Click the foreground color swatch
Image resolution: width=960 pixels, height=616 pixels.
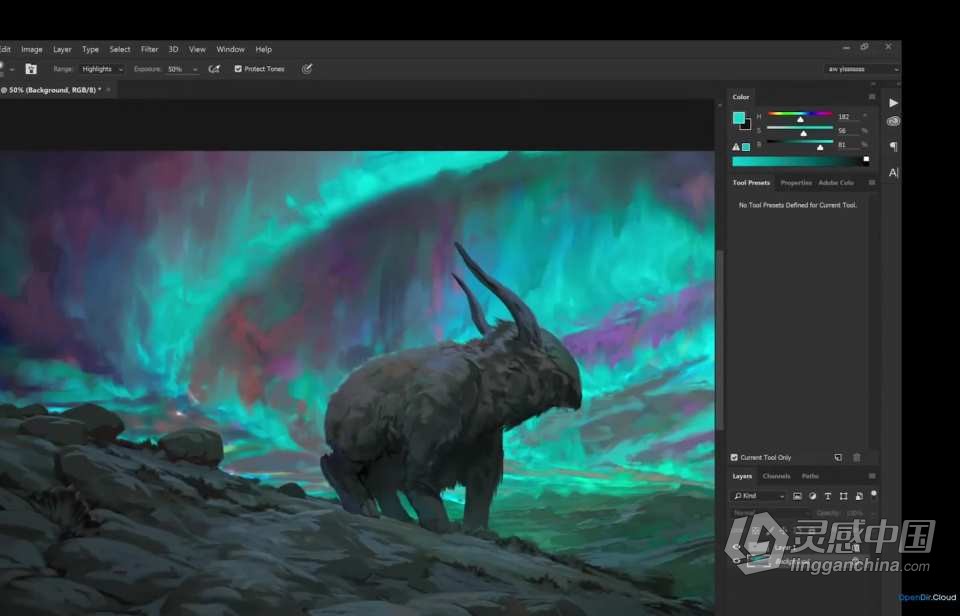(x=738, y=118)
